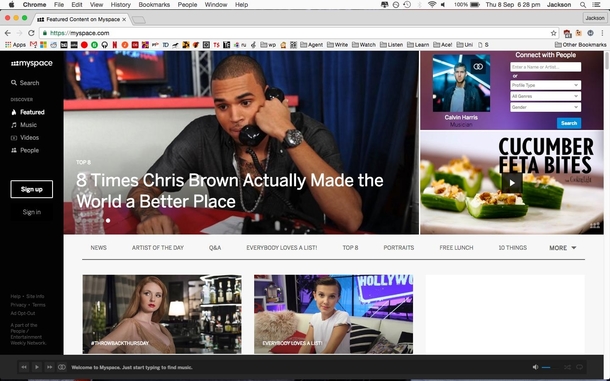The height and width of the screenshot is (381, 610).
Task: Open the Music section in sidebar
Action: 24,125
